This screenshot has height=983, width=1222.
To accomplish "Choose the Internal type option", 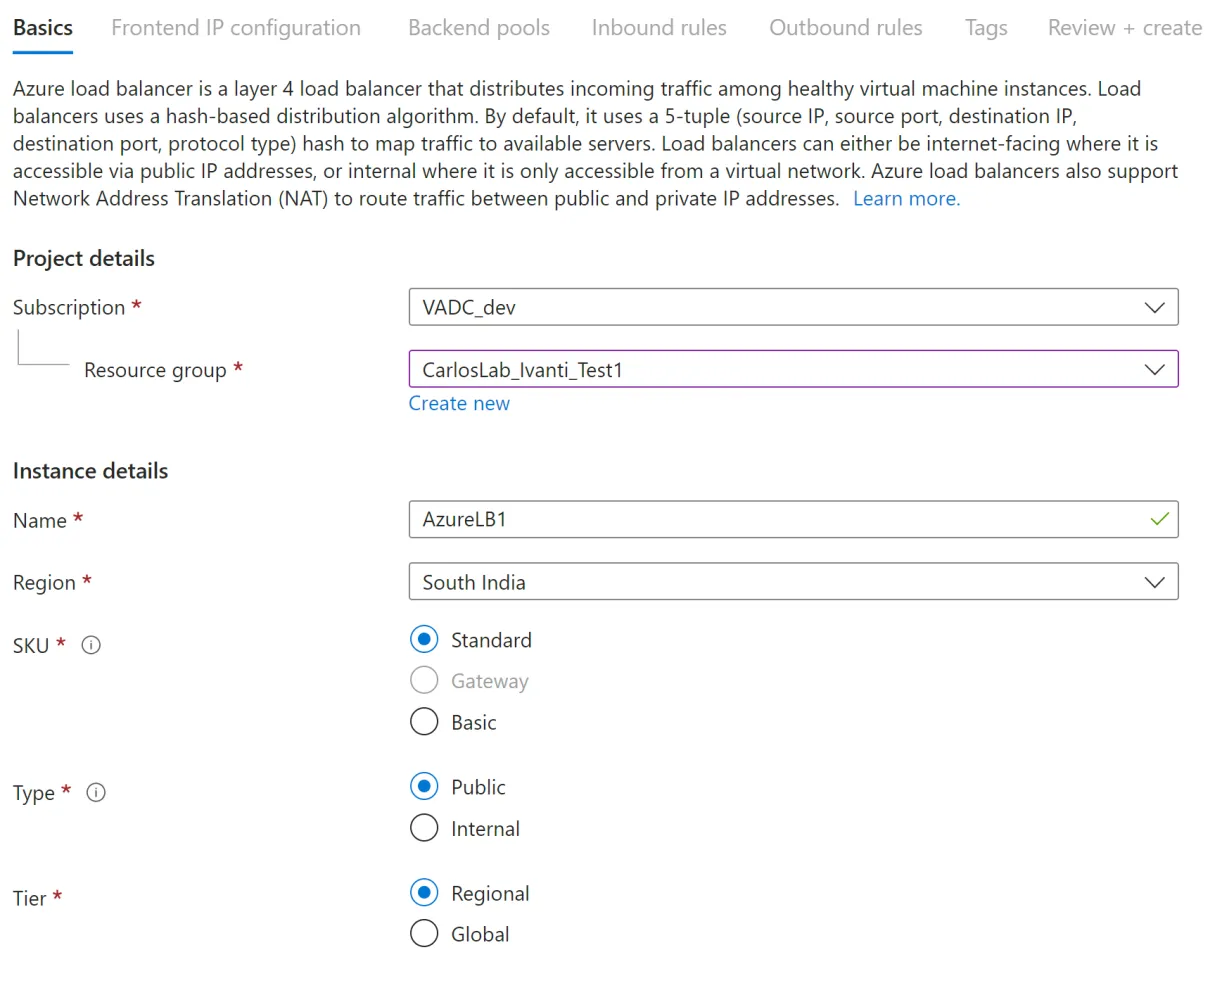I will click(424, 828).
